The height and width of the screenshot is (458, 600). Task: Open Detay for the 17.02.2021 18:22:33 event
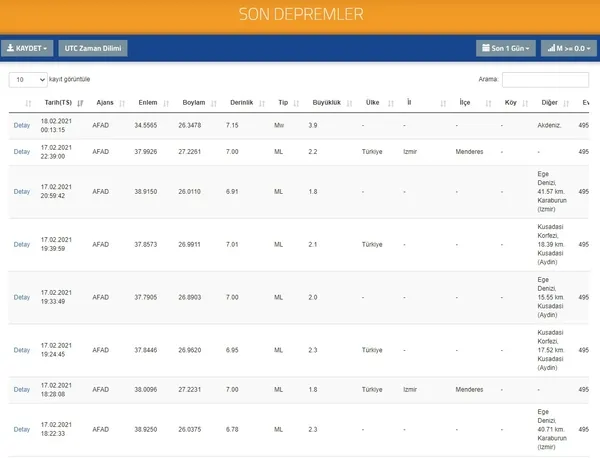tap(22, 429)
